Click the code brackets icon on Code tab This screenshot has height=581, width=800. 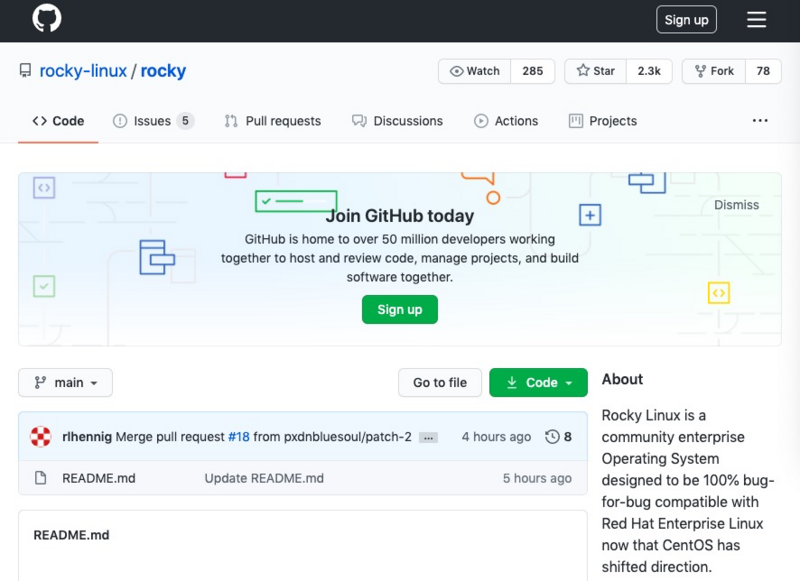tap(40, 121)
